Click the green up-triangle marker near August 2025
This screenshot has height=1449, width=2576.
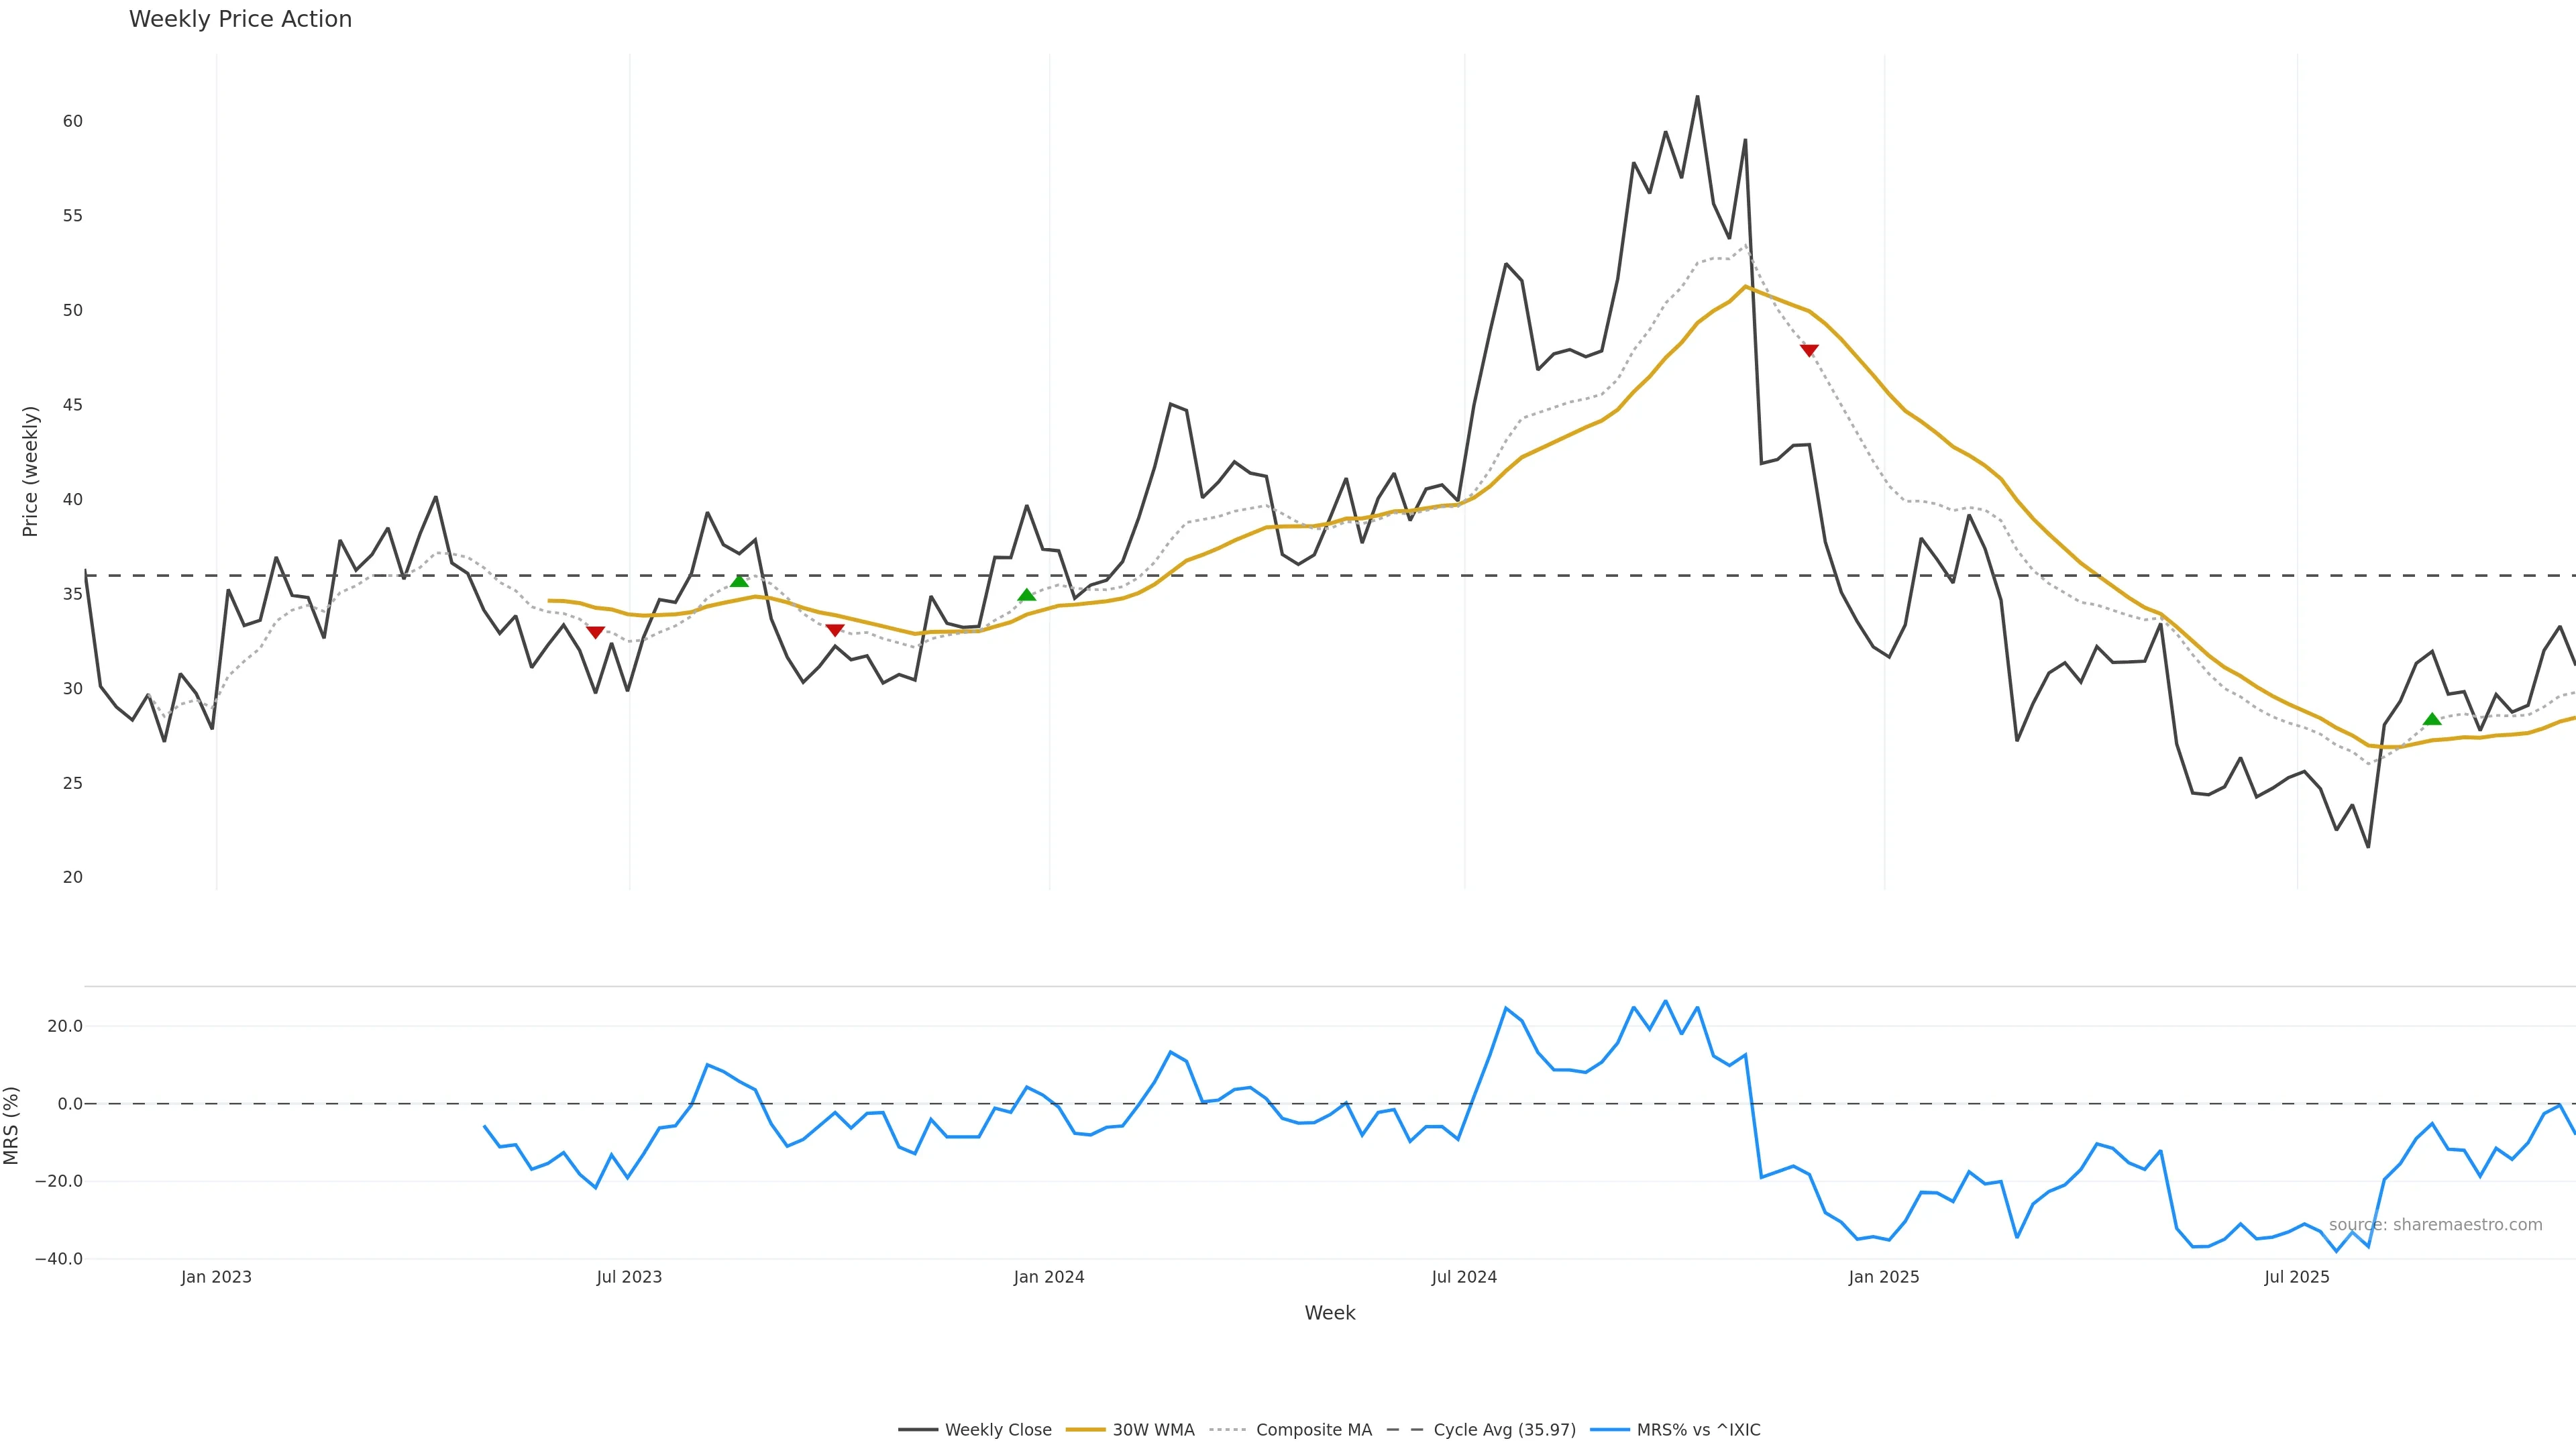tap(2432, 719)
